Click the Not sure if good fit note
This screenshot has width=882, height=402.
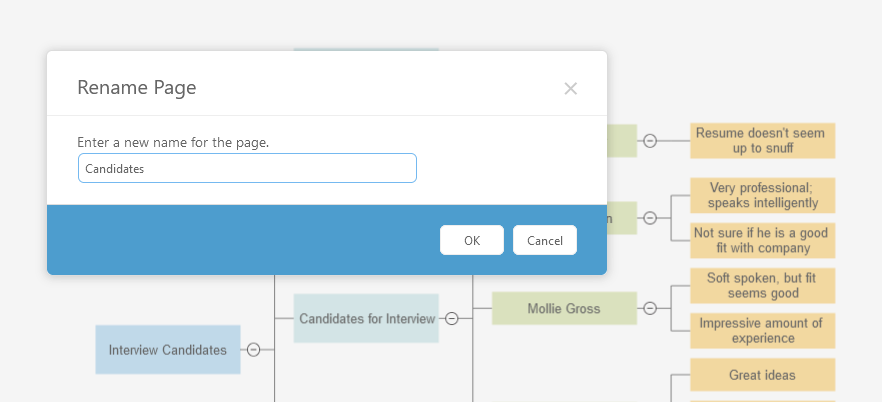(763, 240)
